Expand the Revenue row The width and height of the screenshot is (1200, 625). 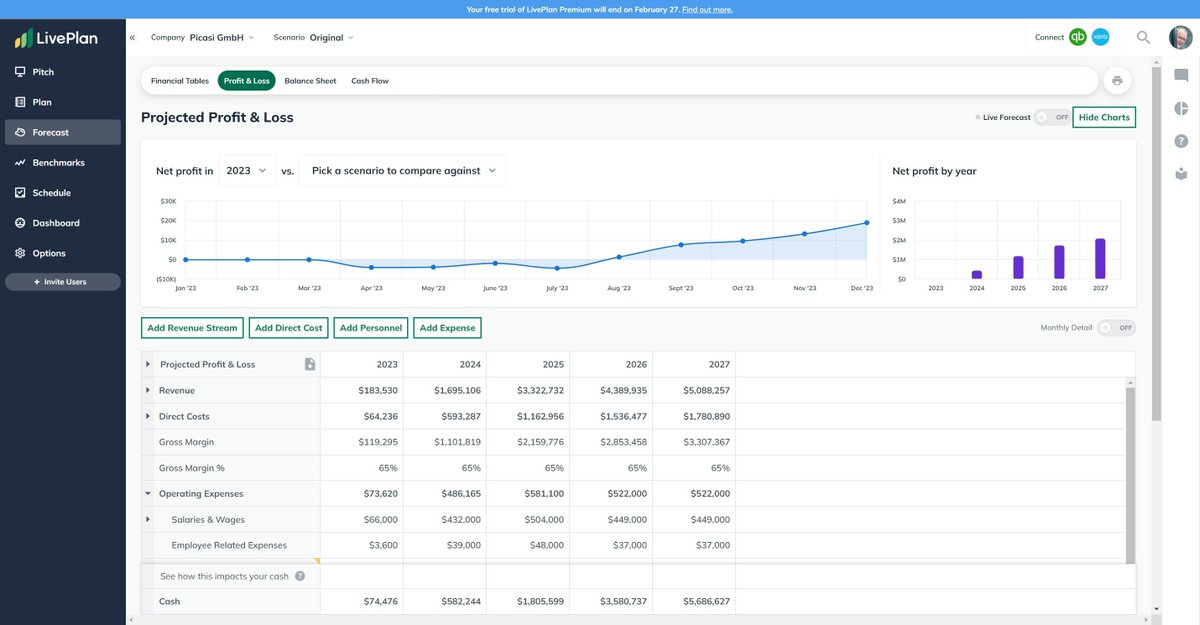148,390
